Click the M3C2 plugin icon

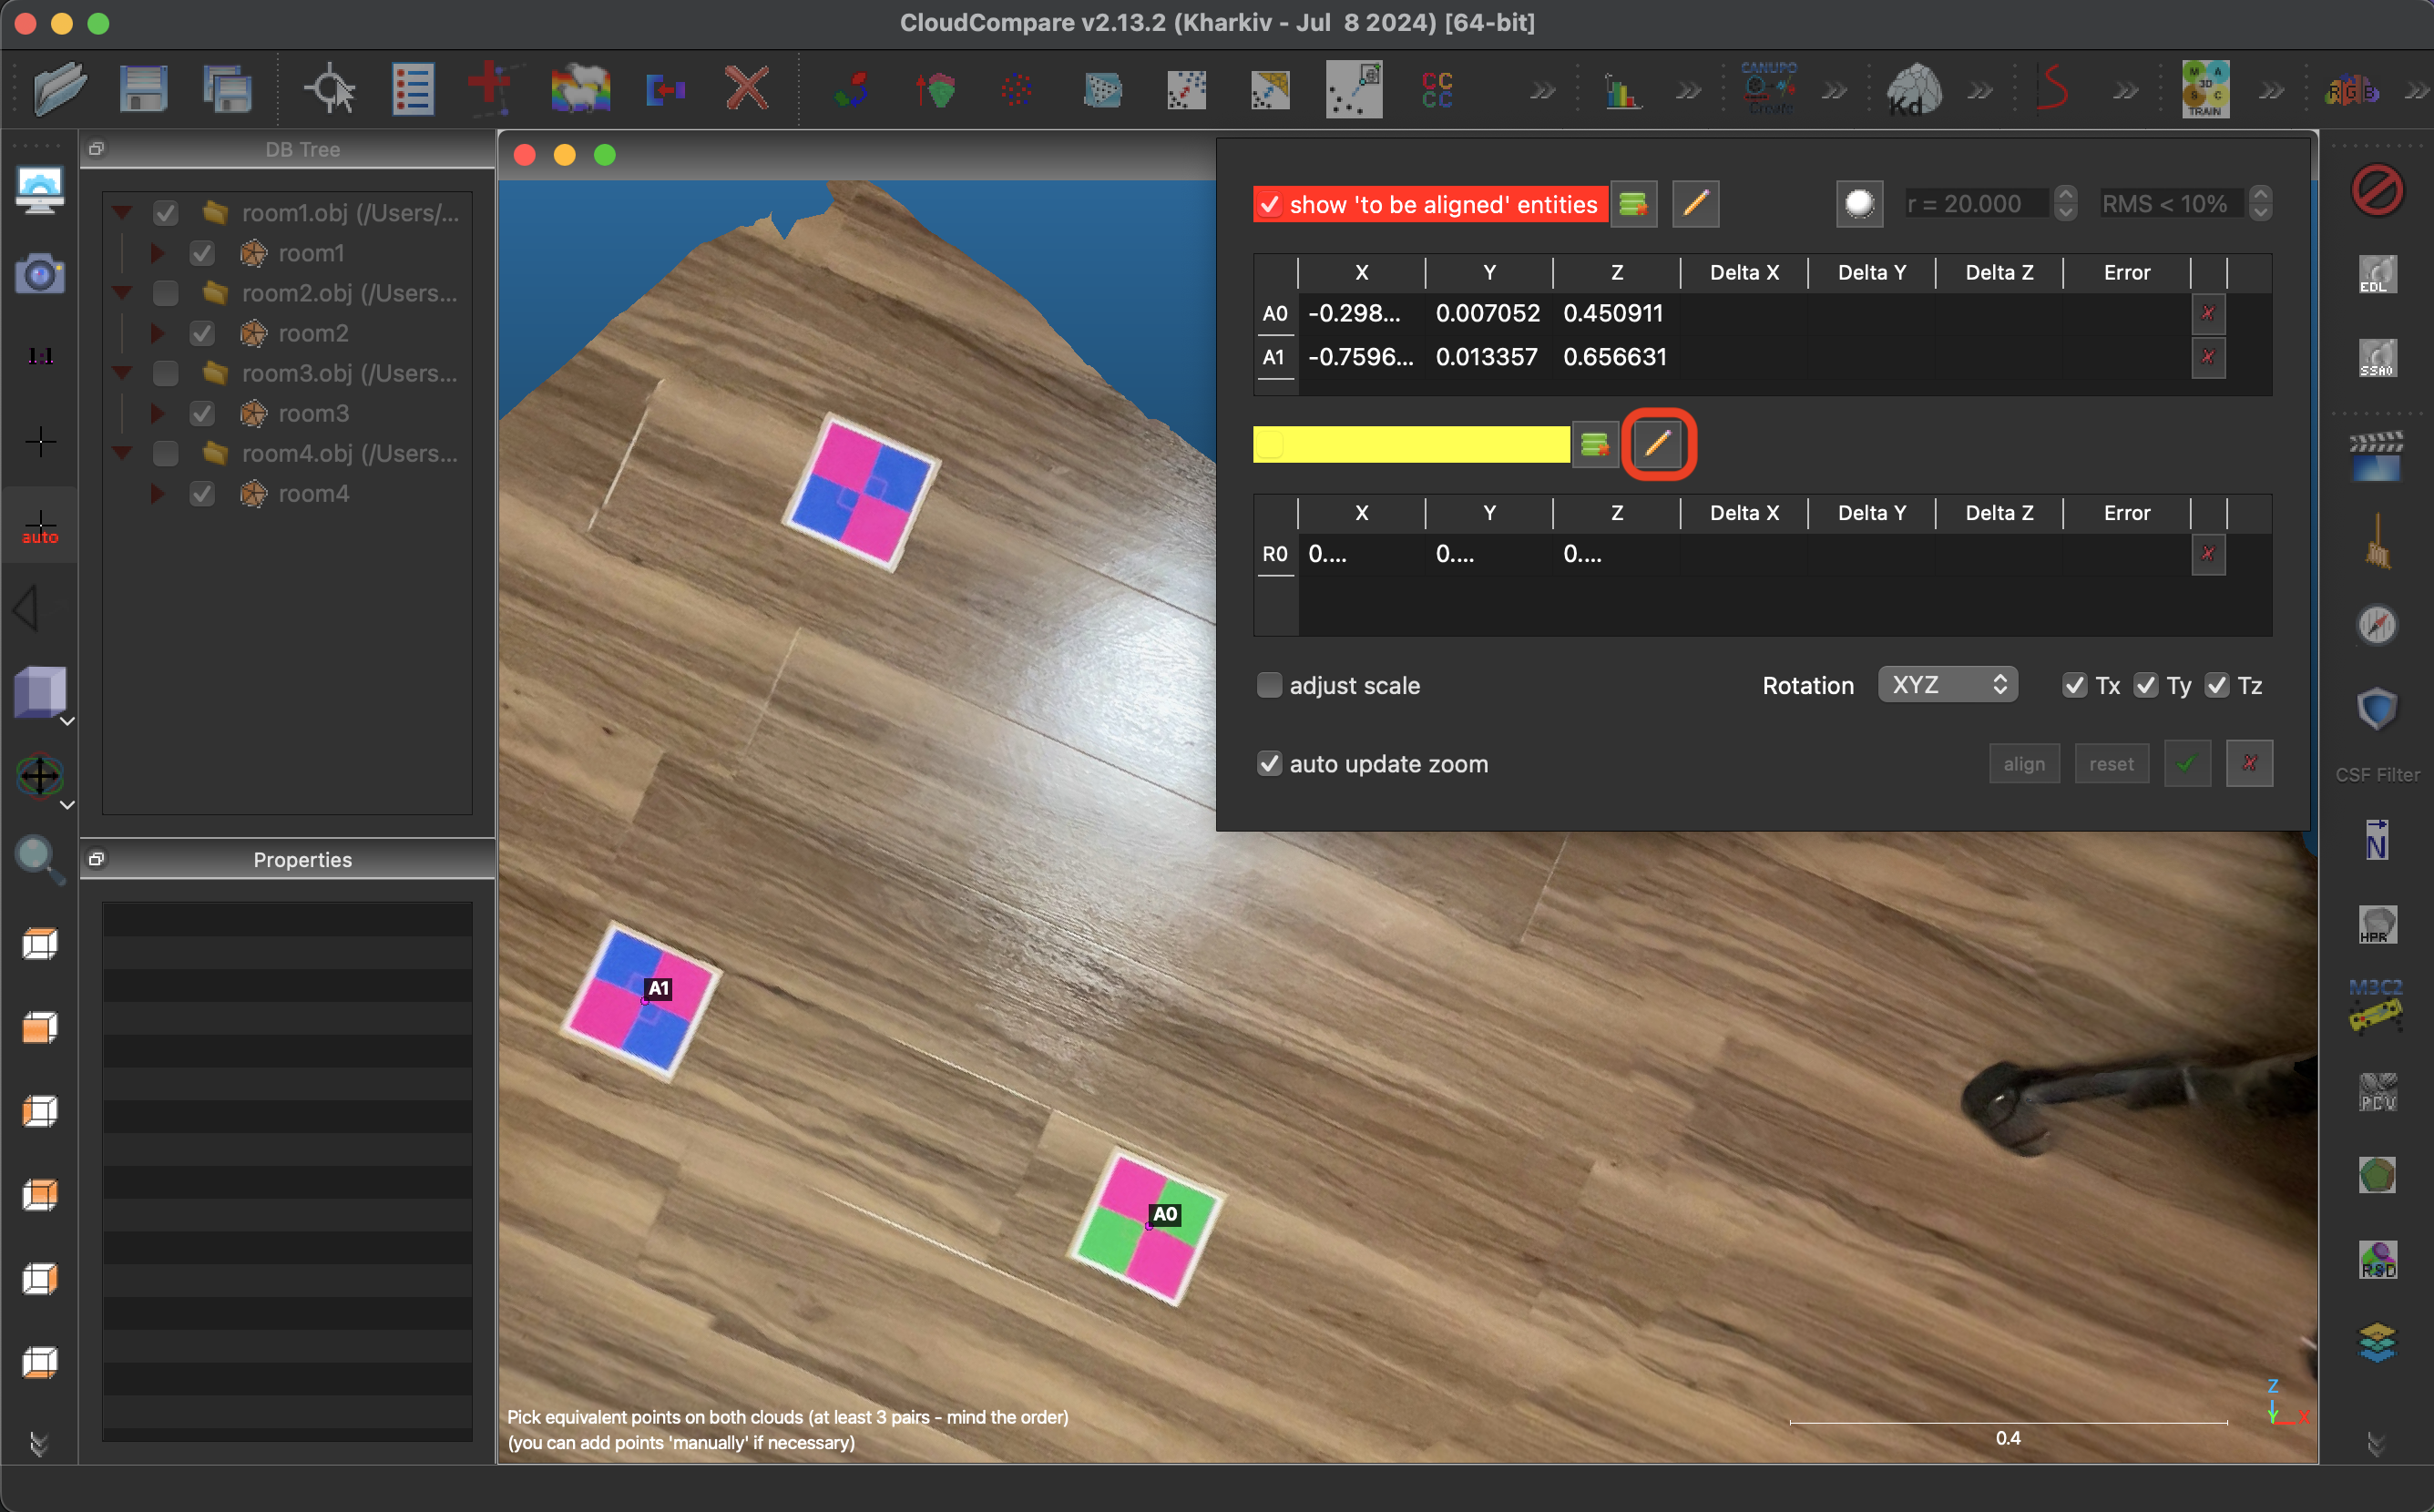(2376, 1007)
